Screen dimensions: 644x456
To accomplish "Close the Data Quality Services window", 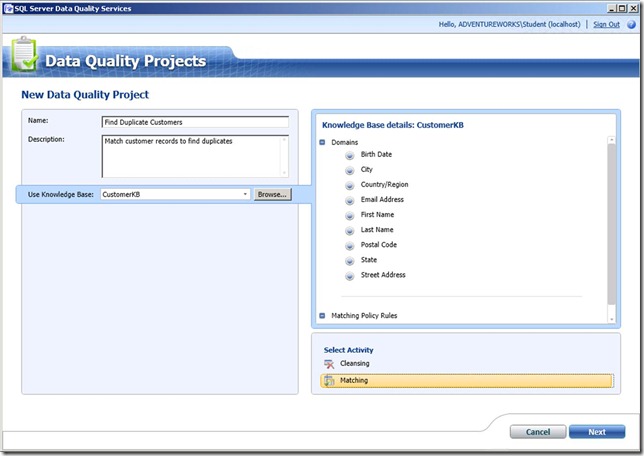I will click(633, 8).
